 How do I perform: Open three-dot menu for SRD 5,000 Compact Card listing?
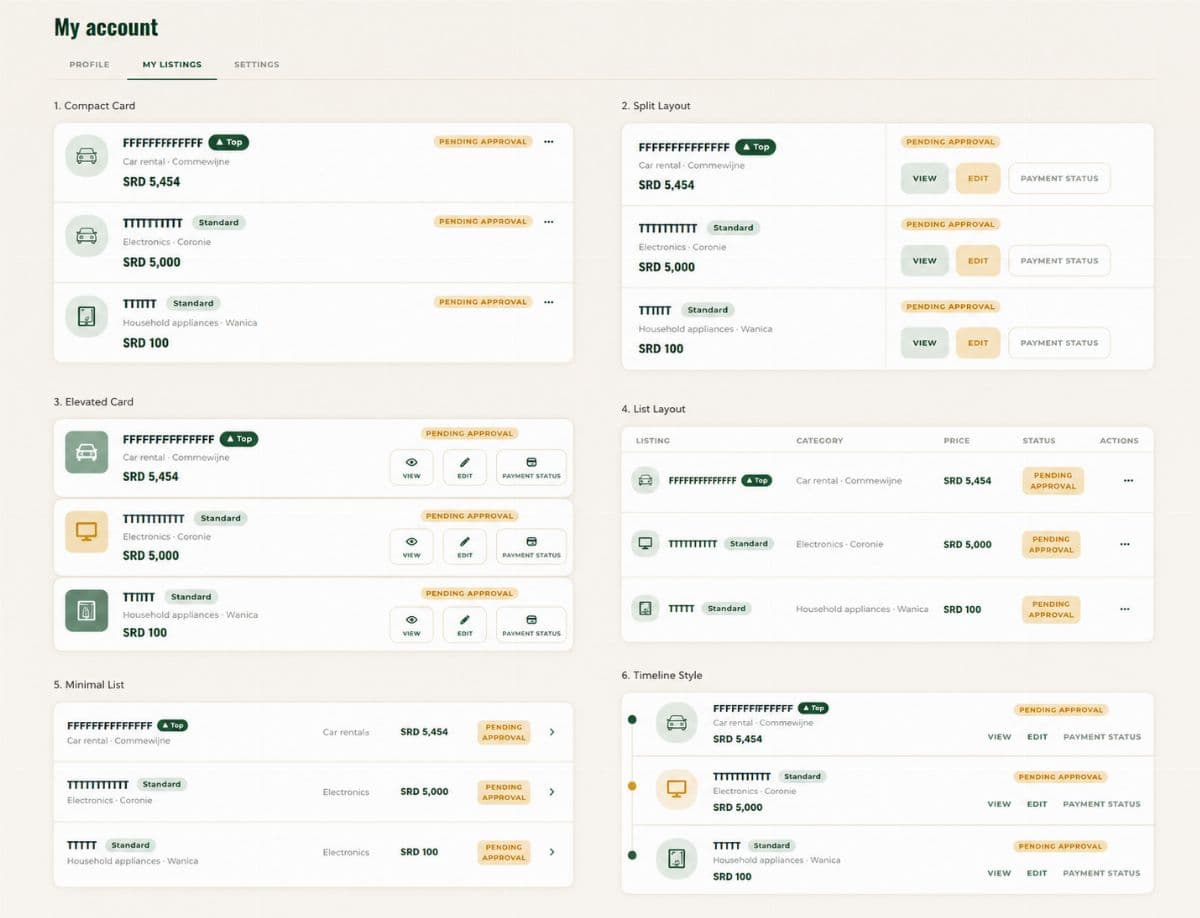point(548,222)
